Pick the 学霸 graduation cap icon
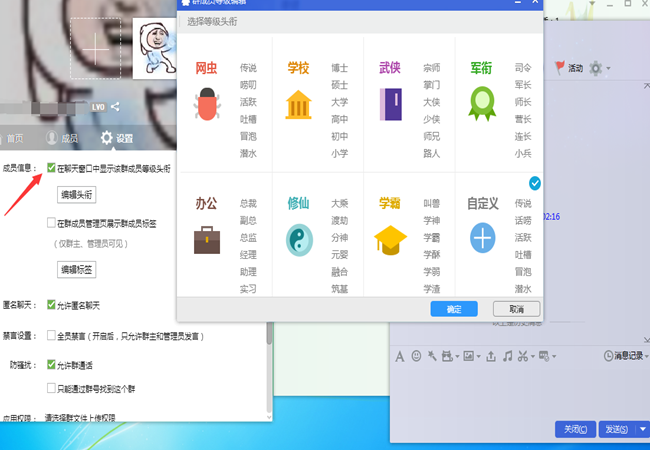Image resolution: width=650 pixels, height=450 pixels. point(390,240)
